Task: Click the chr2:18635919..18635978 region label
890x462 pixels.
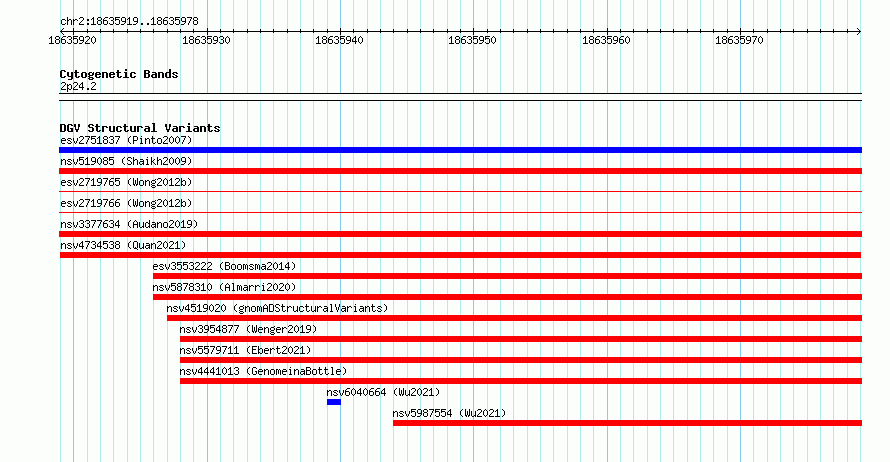Action: [x=129, y=22]
